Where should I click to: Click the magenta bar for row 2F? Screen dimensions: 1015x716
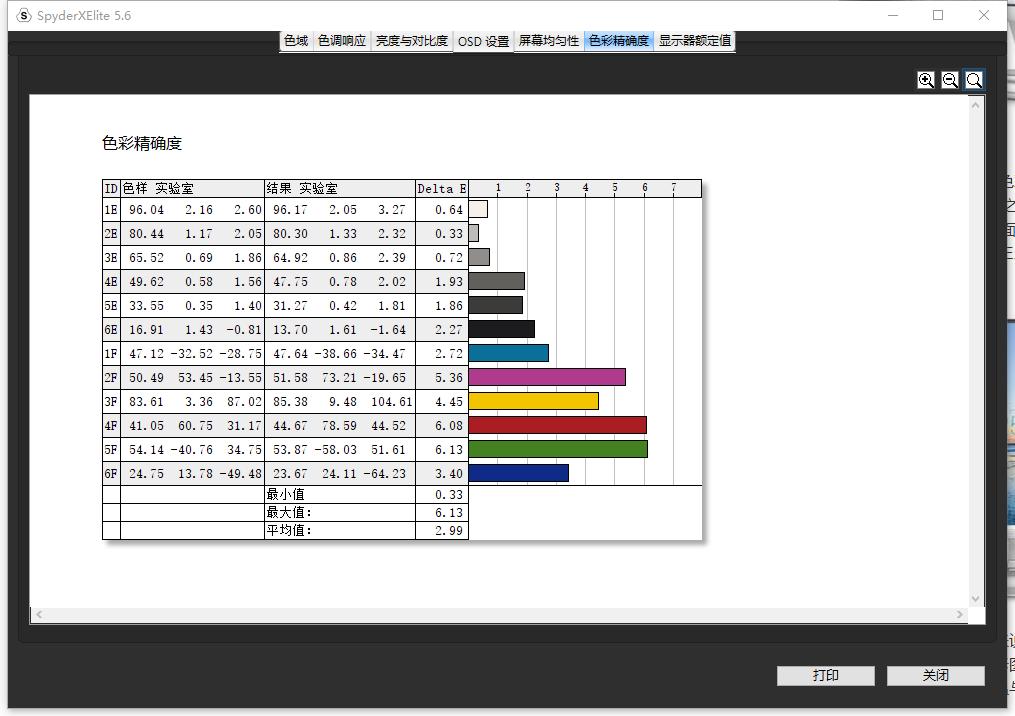[545, 377]
